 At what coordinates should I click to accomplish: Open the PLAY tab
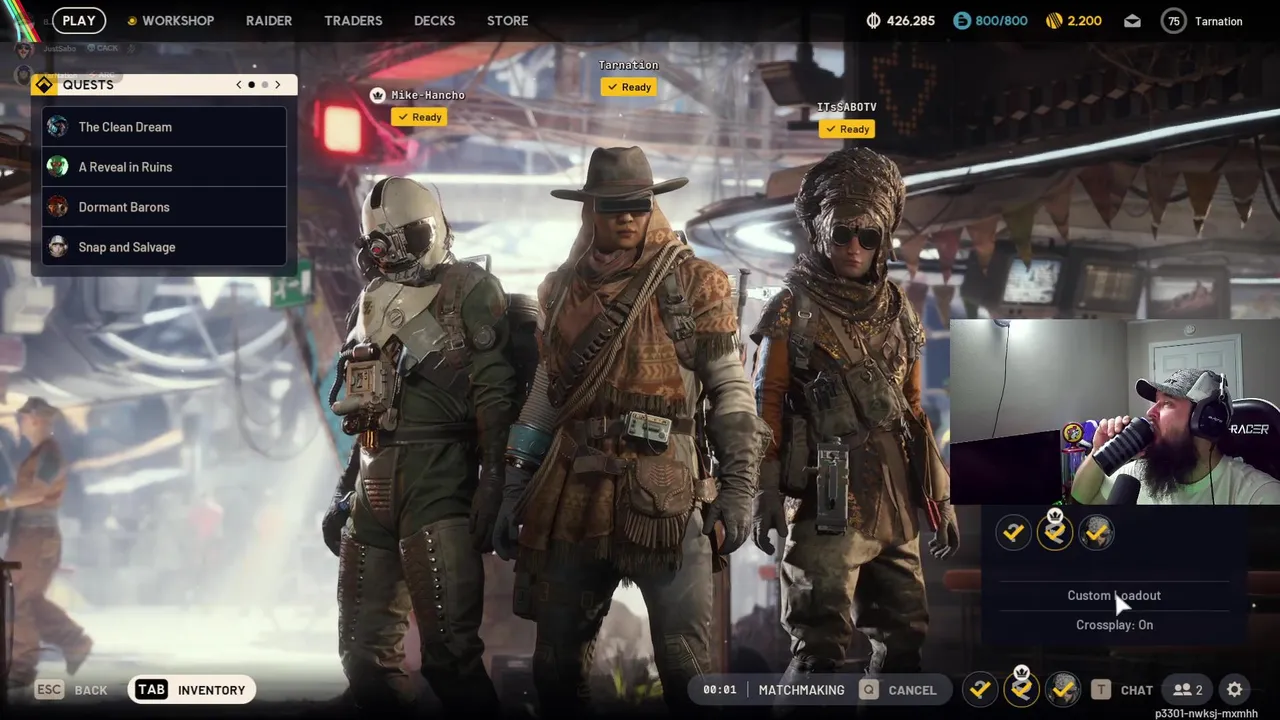(x=78, y=20)
